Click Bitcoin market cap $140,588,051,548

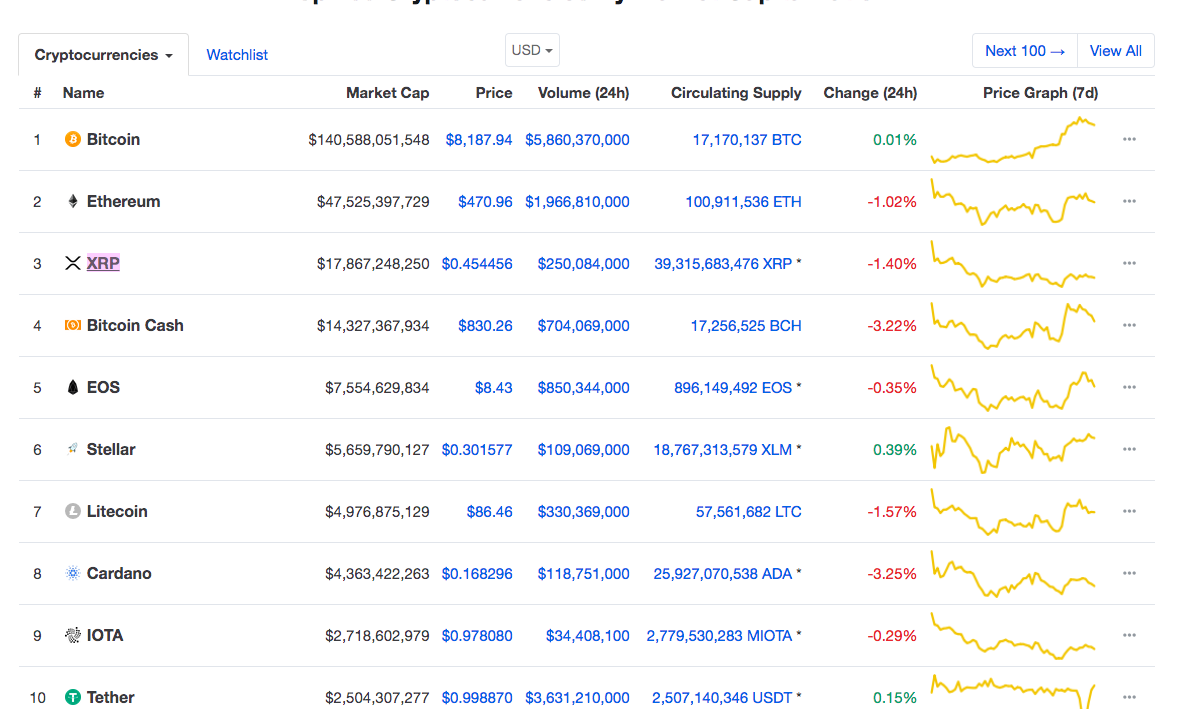pos(368,140)
